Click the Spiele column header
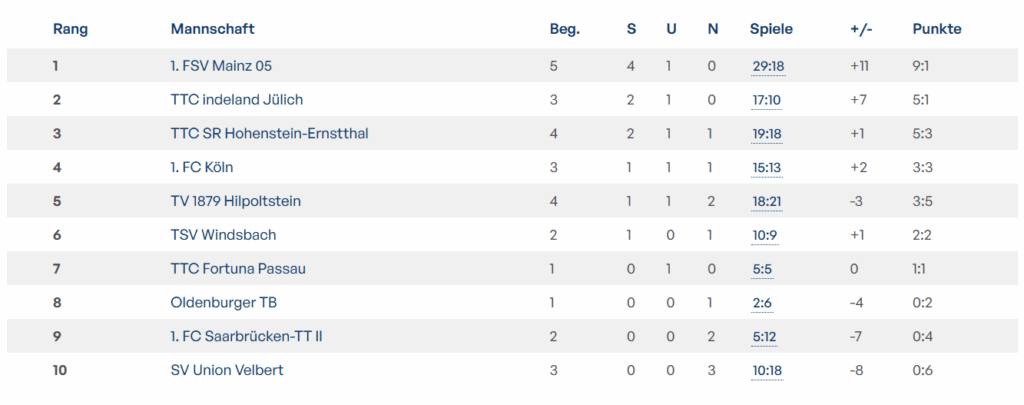Screen dimensions: 1024x405 771,29
